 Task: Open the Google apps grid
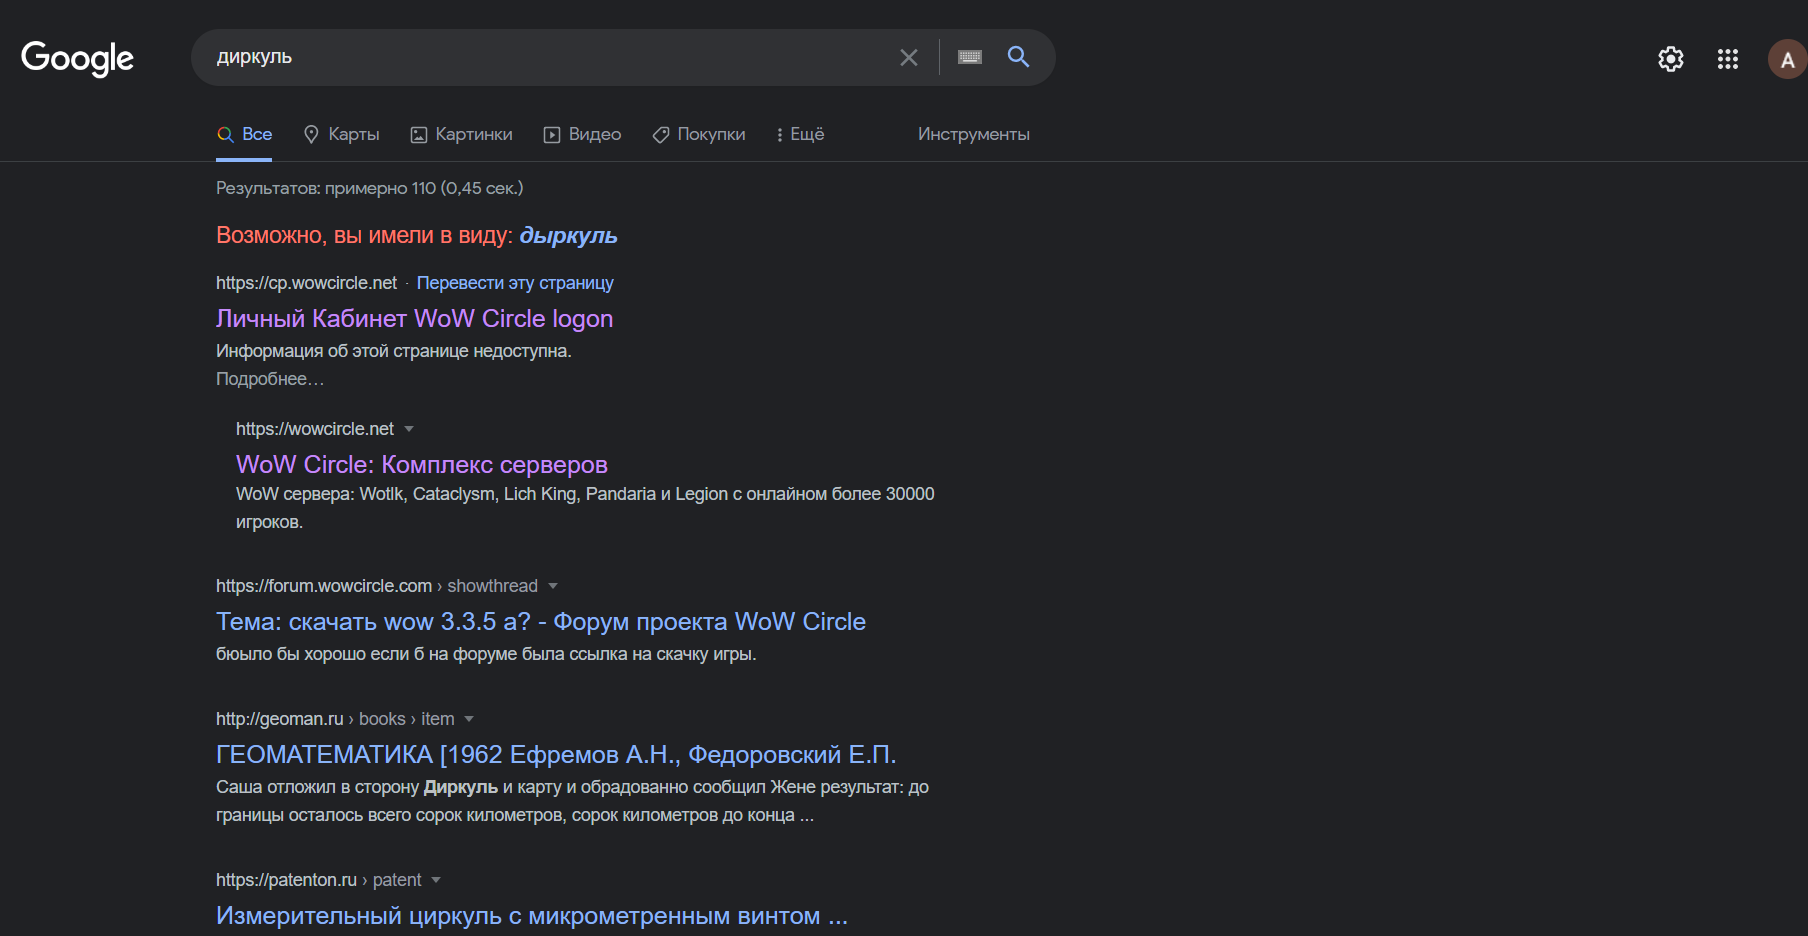pyautogui.click(x=1728, y=59)
